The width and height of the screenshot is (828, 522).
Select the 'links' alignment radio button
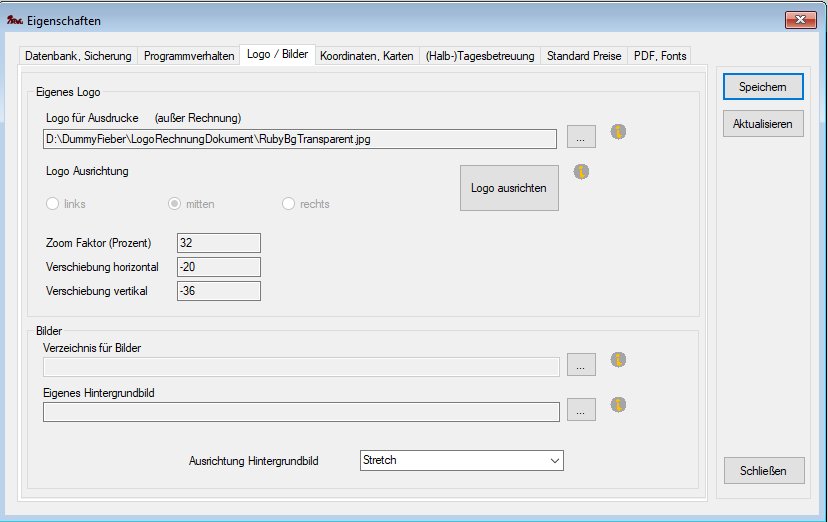(53, 204)
